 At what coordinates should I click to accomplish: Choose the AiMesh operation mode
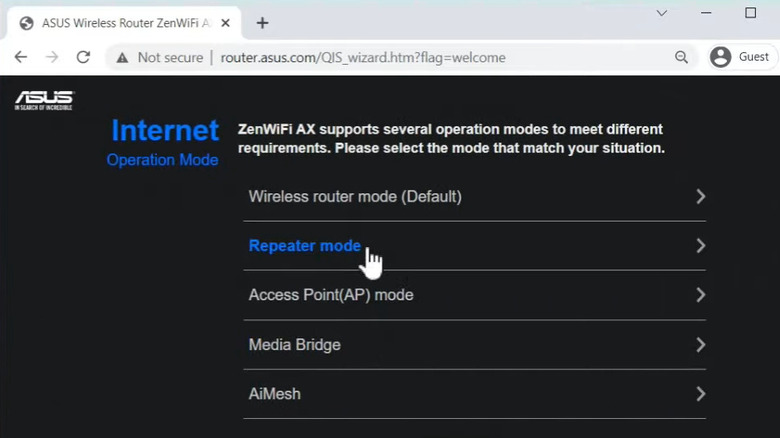tap(274, 394)
